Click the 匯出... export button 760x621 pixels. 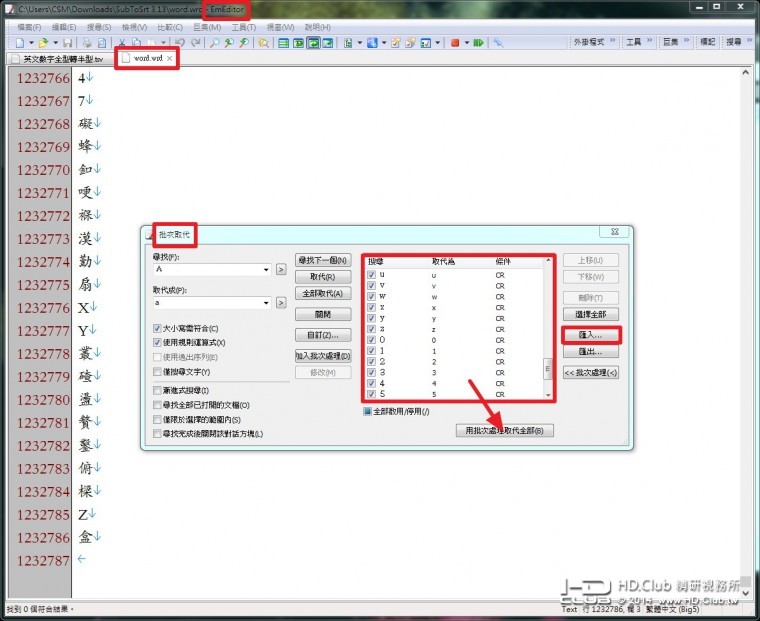[x=591, y=351]
